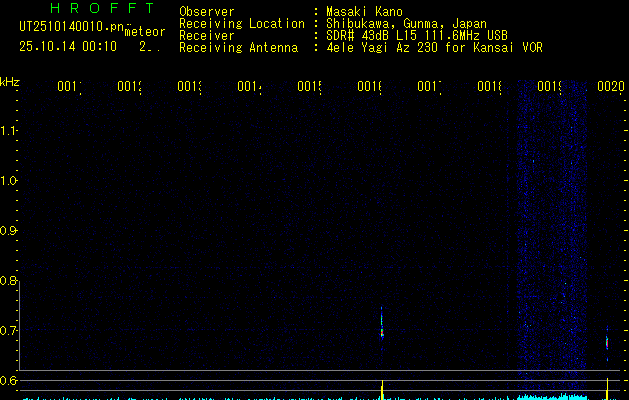Click the Observer label
Viewport: 629px width, 400px height.
pyautogui.click(x=207, y=12)
